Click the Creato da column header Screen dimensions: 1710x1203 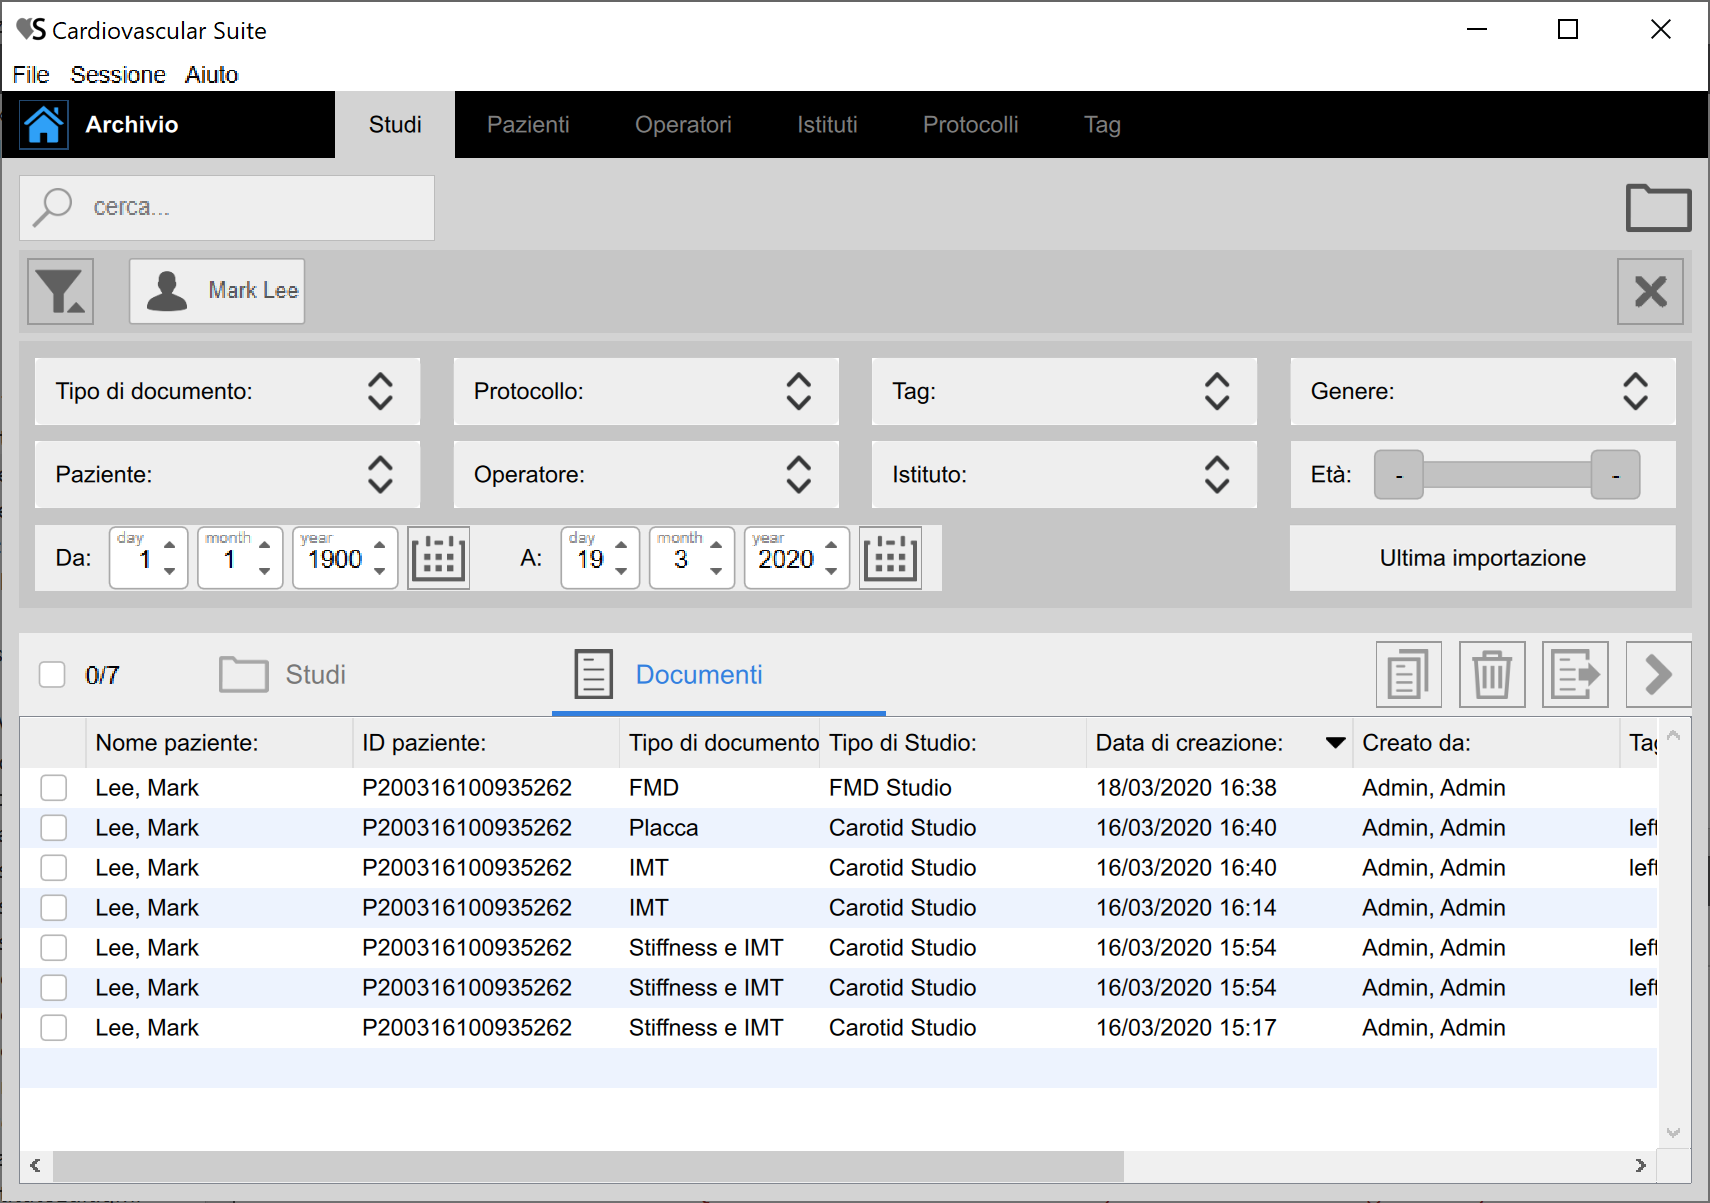[x=1485, y=743]
